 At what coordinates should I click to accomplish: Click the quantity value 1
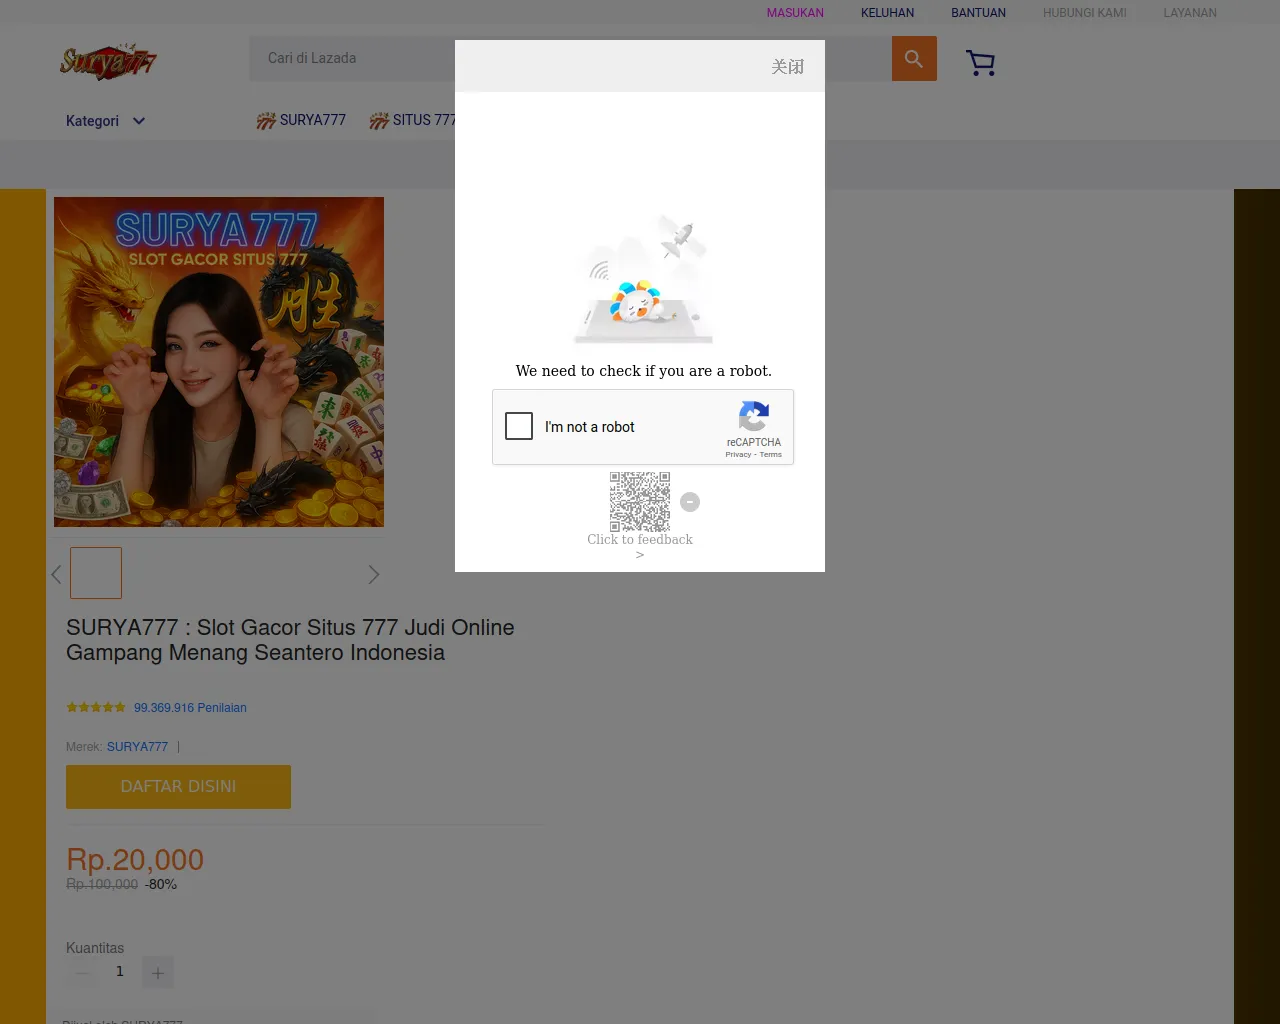(x=120, y=971)
